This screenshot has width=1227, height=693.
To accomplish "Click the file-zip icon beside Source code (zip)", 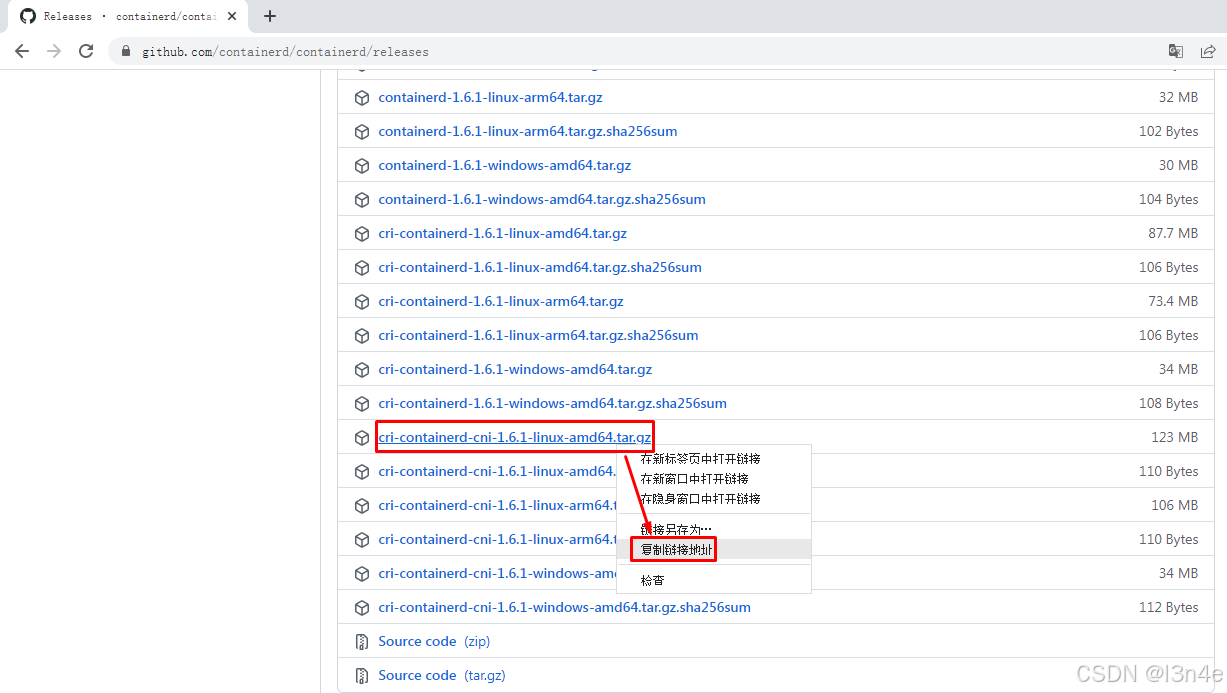I will pyautogui.click(x=362, y=642).
